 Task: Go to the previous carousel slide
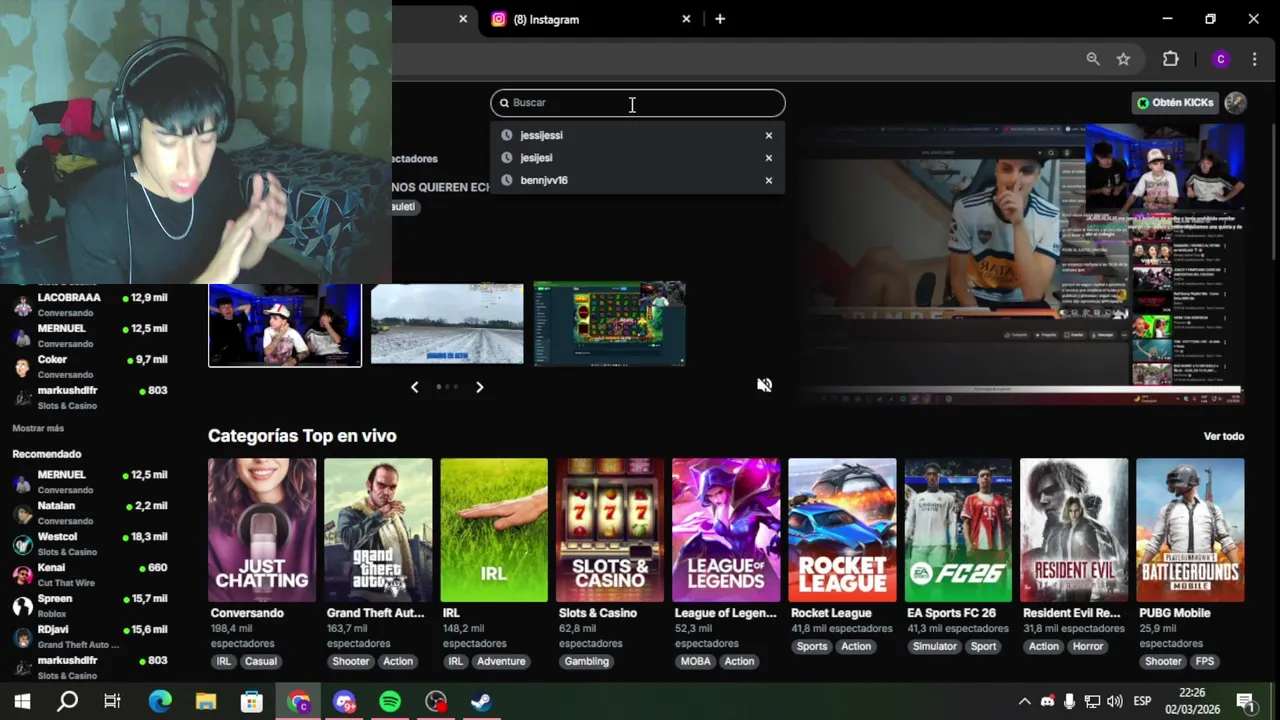415,387
